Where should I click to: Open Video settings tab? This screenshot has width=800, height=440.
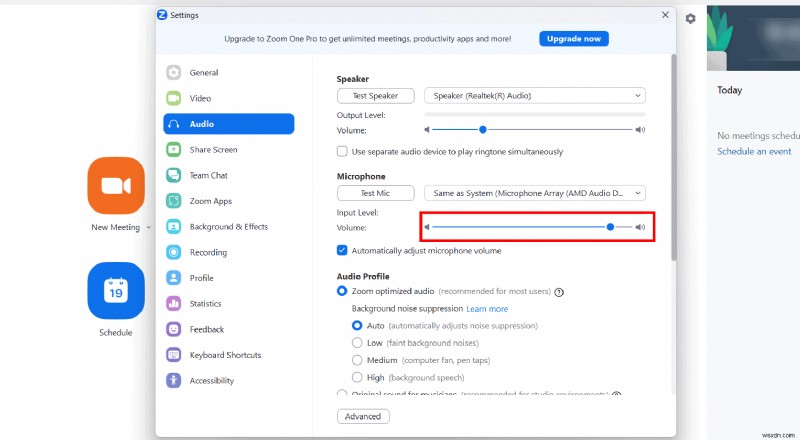[x=229, y=98]
